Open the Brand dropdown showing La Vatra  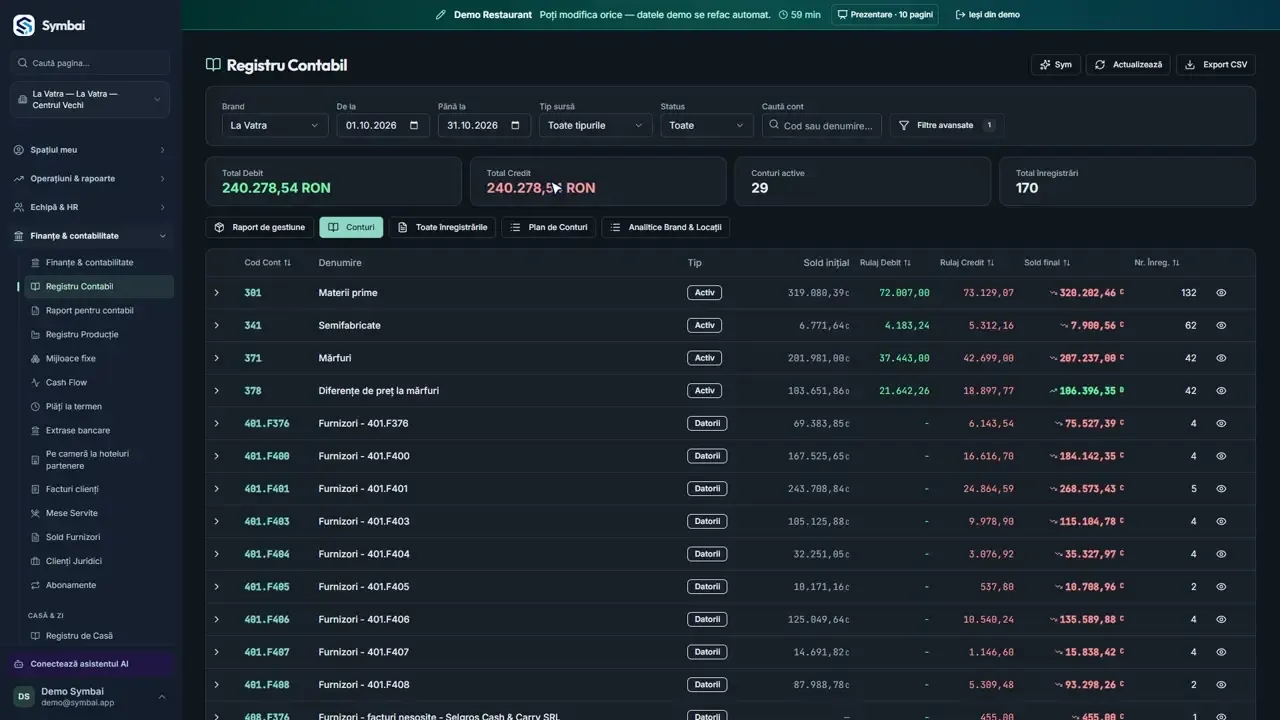click(x=275, y=125)
